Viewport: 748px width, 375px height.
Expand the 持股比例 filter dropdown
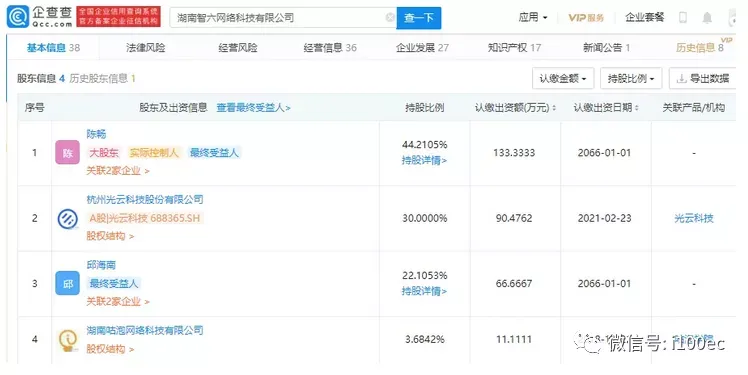point(631,78)
